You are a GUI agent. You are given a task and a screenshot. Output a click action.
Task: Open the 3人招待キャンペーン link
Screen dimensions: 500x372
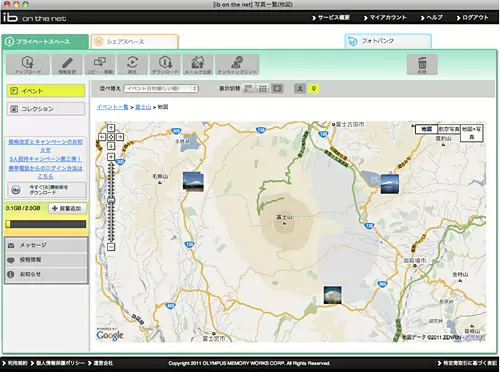click(46, 159)
